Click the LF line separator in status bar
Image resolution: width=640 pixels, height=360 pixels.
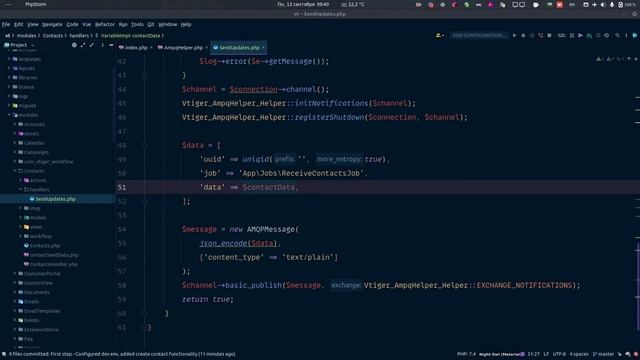point(546,354)
